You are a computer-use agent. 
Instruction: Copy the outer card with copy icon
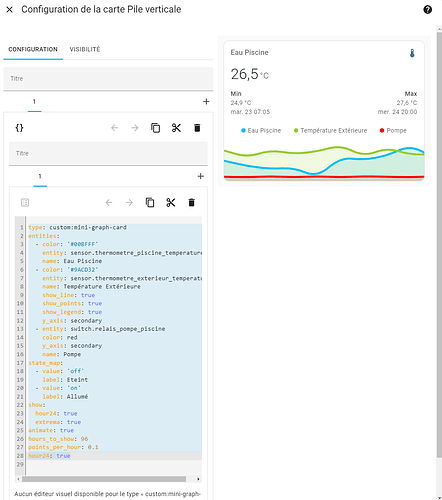(156, 128)
